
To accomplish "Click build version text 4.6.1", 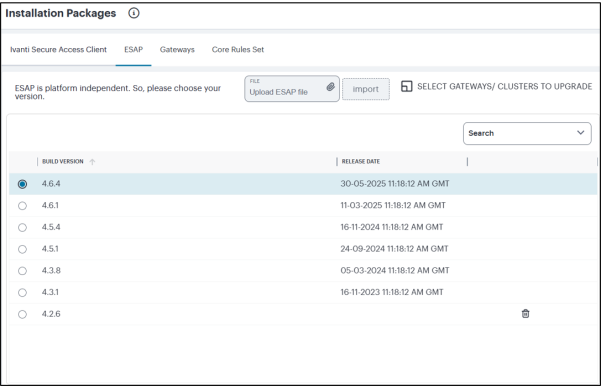I will tap(50, 205).
